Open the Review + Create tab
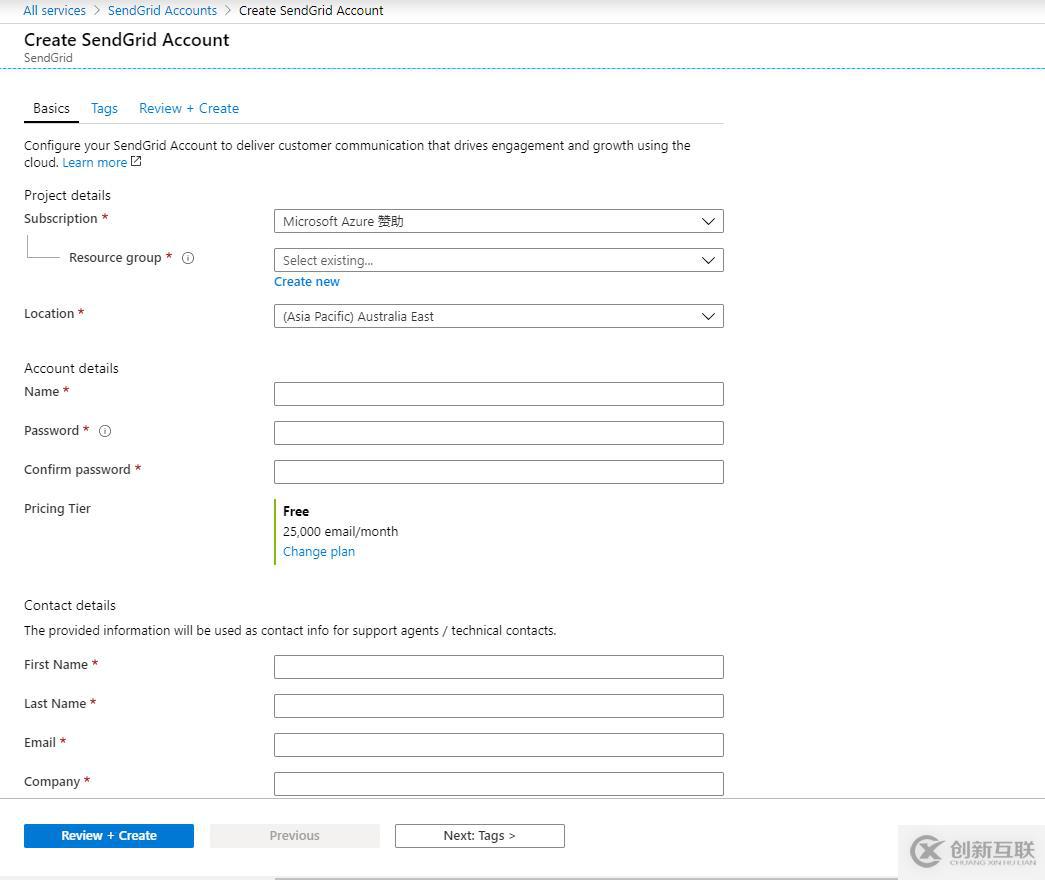Screen dimensions: 1045x880 189,108
